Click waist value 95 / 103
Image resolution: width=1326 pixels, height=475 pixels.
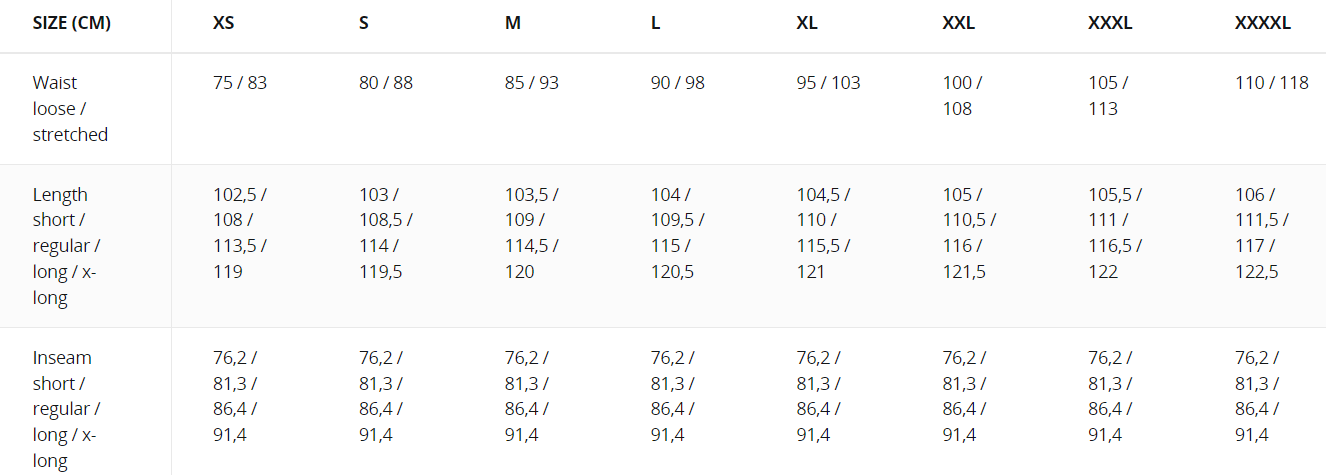coord(829,83)
